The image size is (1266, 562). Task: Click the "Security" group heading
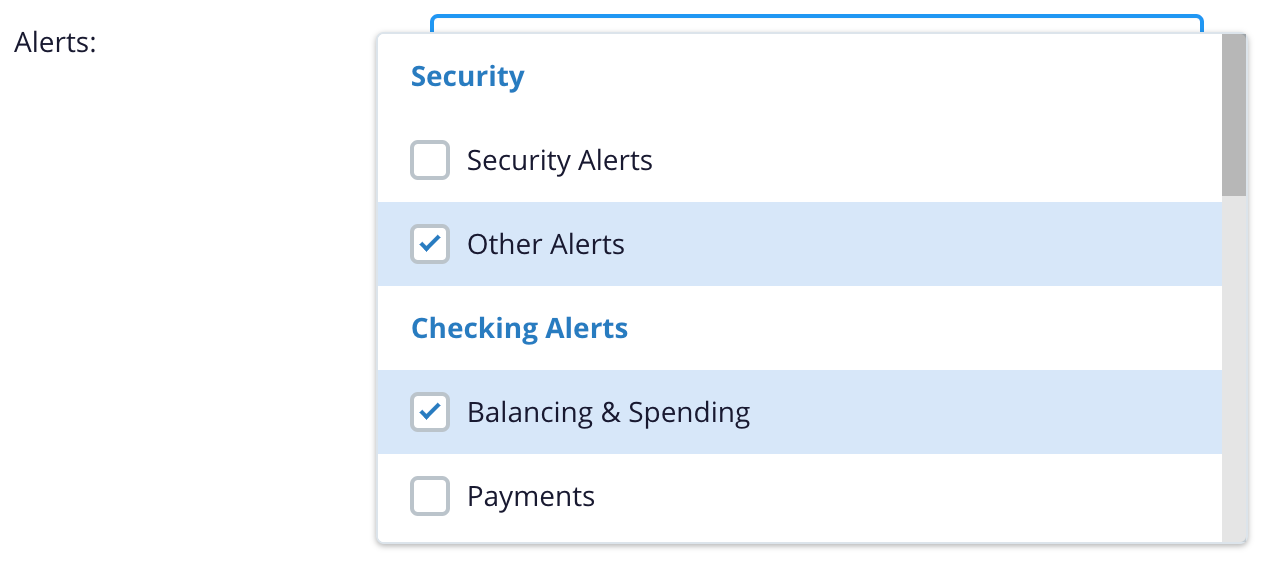tap(467, 77)
